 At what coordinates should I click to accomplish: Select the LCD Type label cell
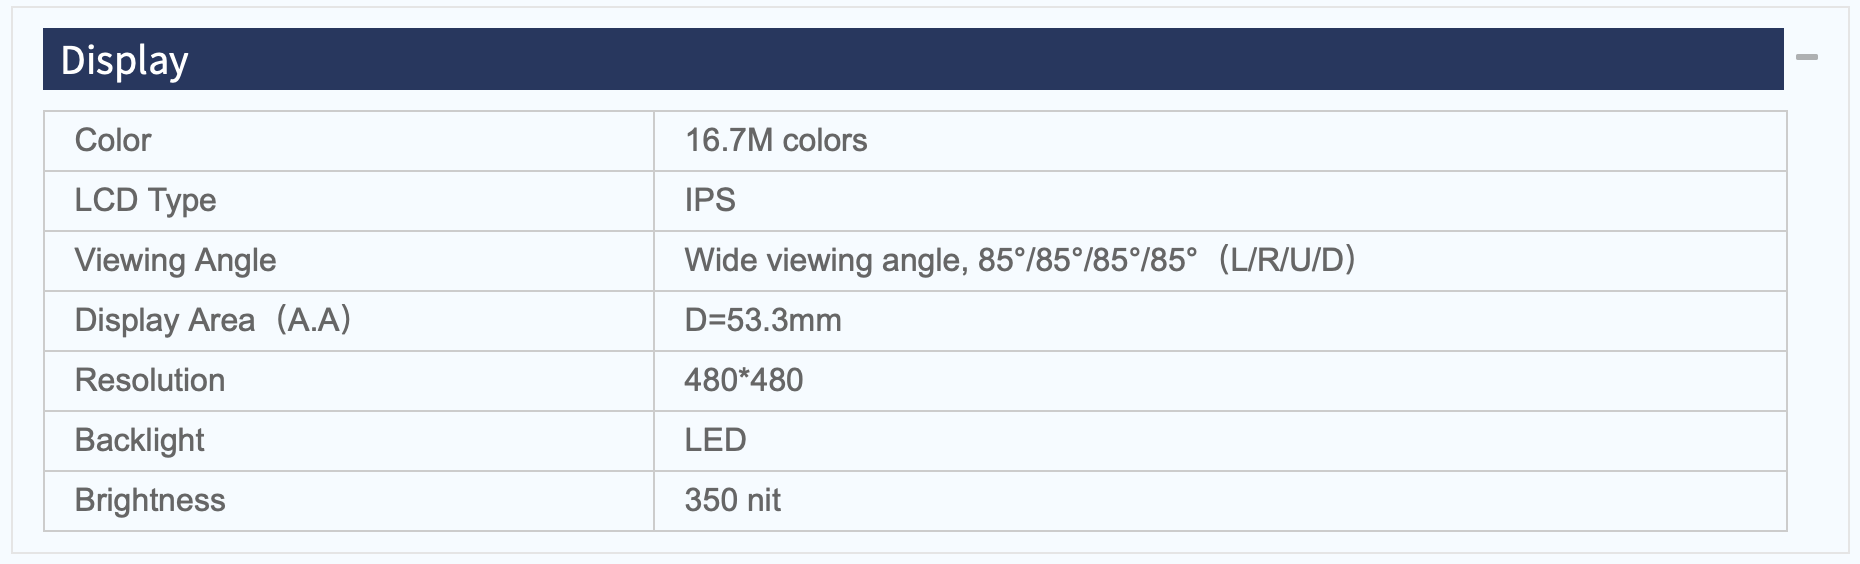coord(349,201)
